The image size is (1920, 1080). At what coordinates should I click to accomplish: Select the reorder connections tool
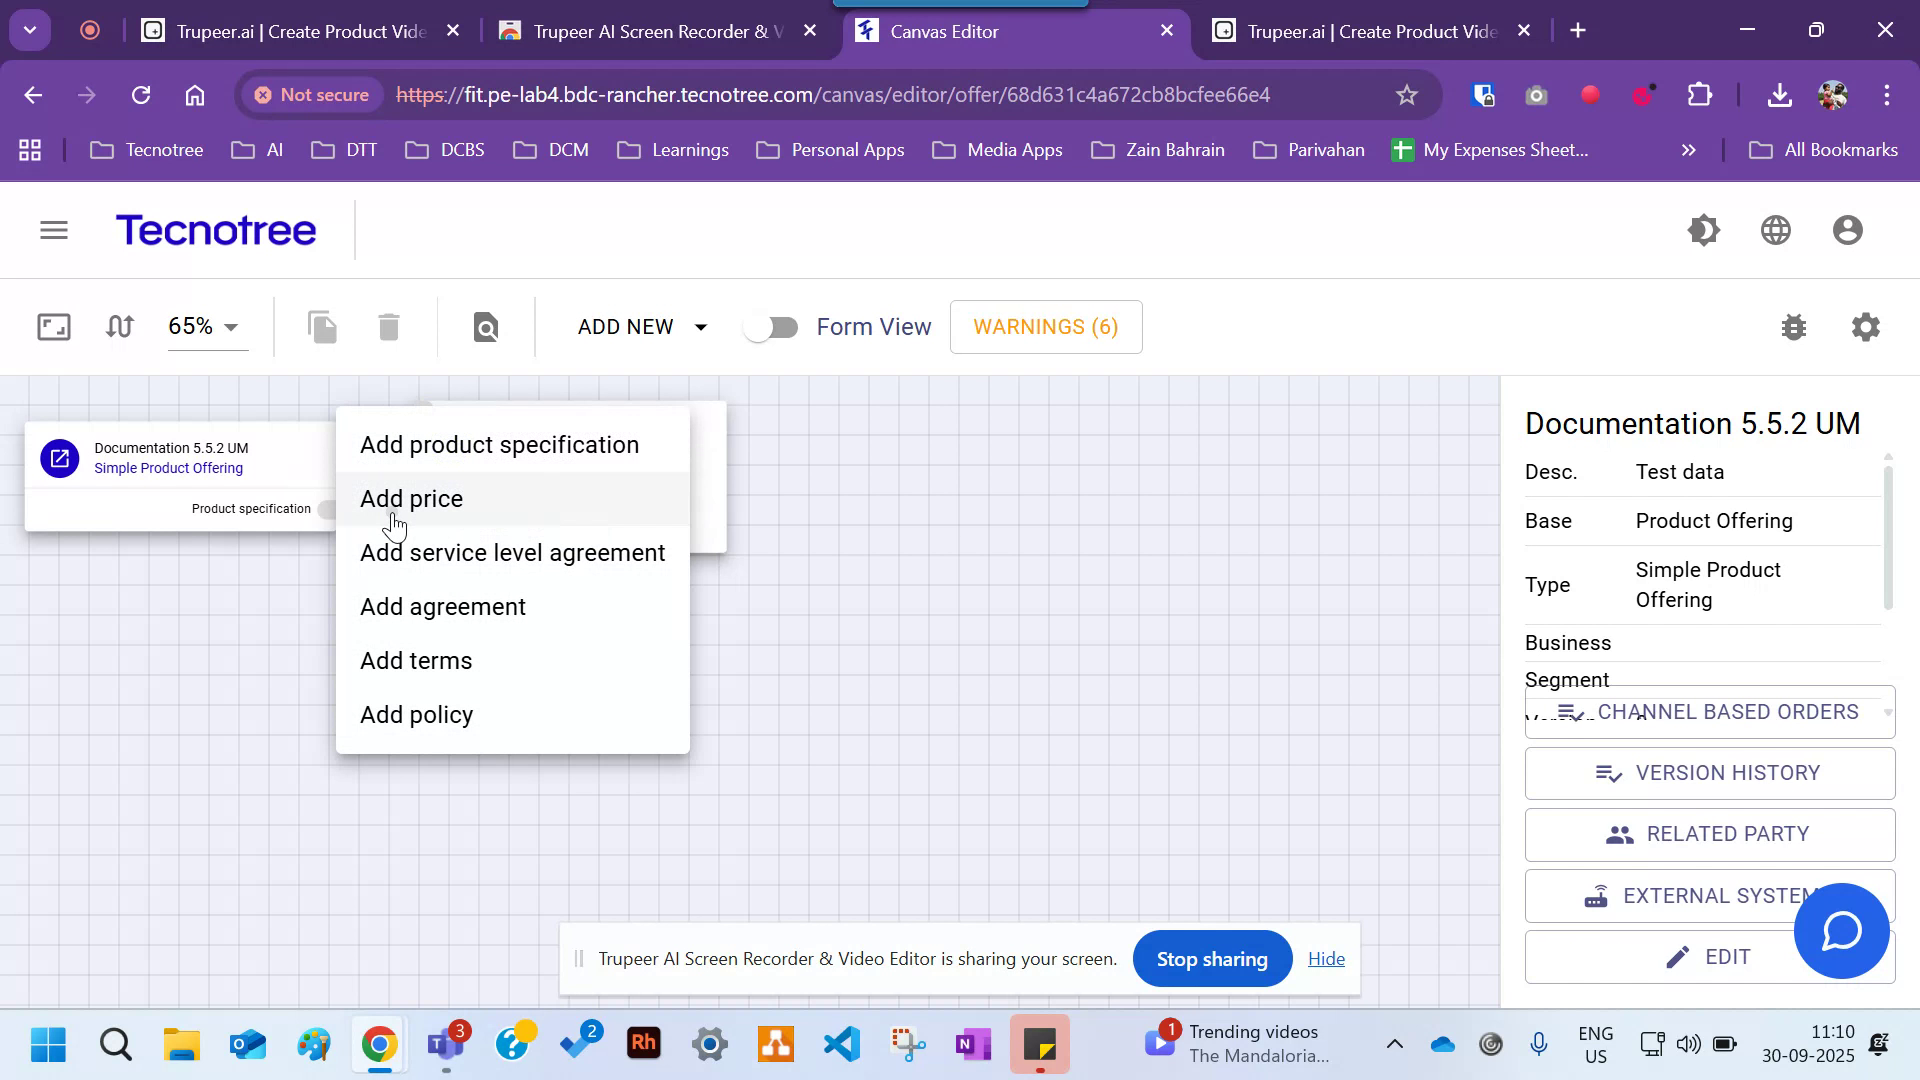point(119,327)
